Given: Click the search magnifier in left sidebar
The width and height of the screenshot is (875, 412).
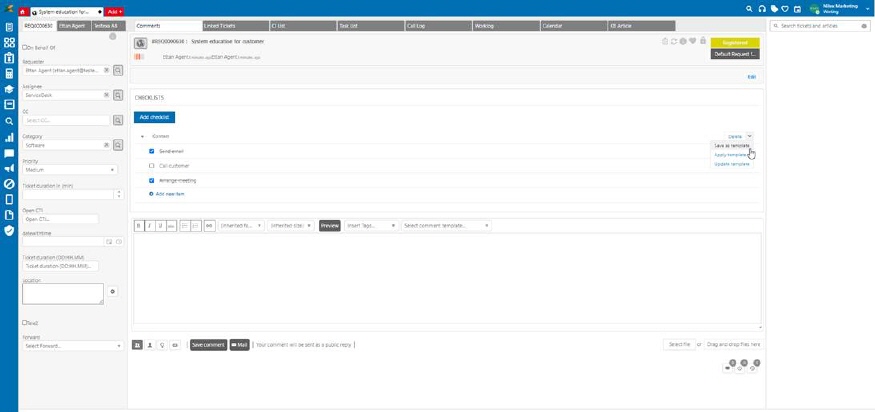Looking at the screenshot, I should coord(9,121).
